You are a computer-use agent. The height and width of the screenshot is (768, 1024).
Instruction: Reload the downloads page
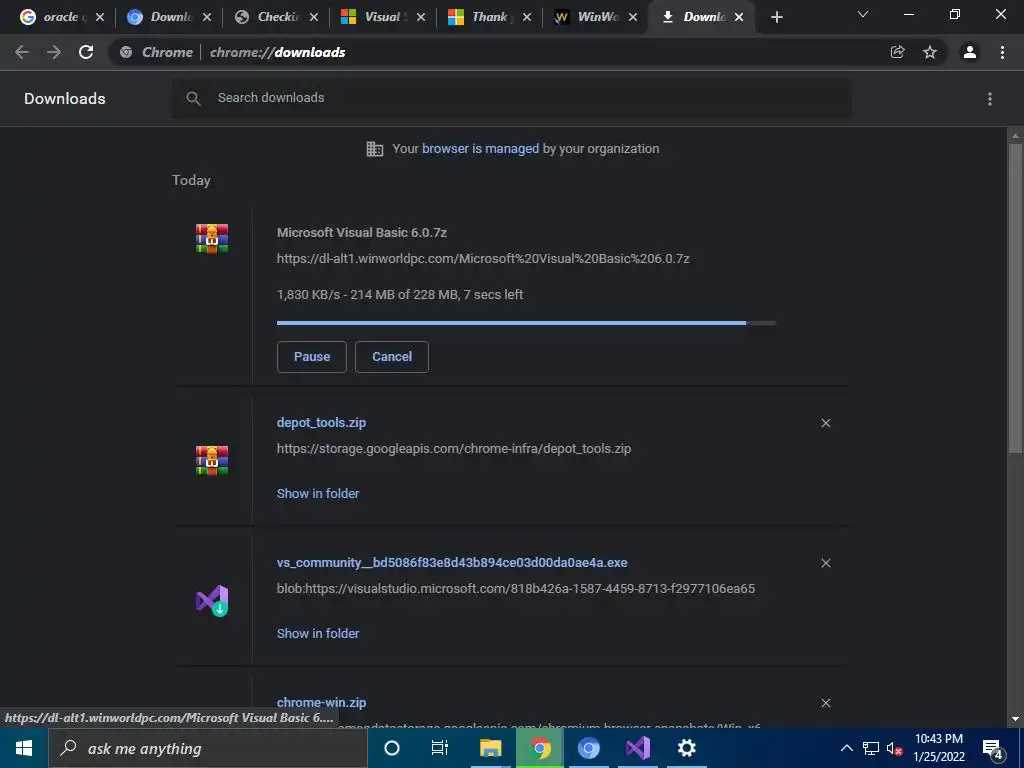click(x=86, y=52)
